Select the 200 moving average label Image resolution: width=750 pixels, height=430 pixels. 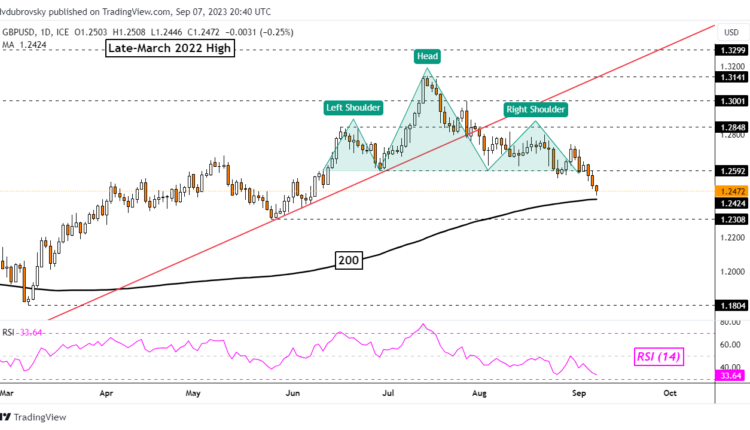[348, 261]
